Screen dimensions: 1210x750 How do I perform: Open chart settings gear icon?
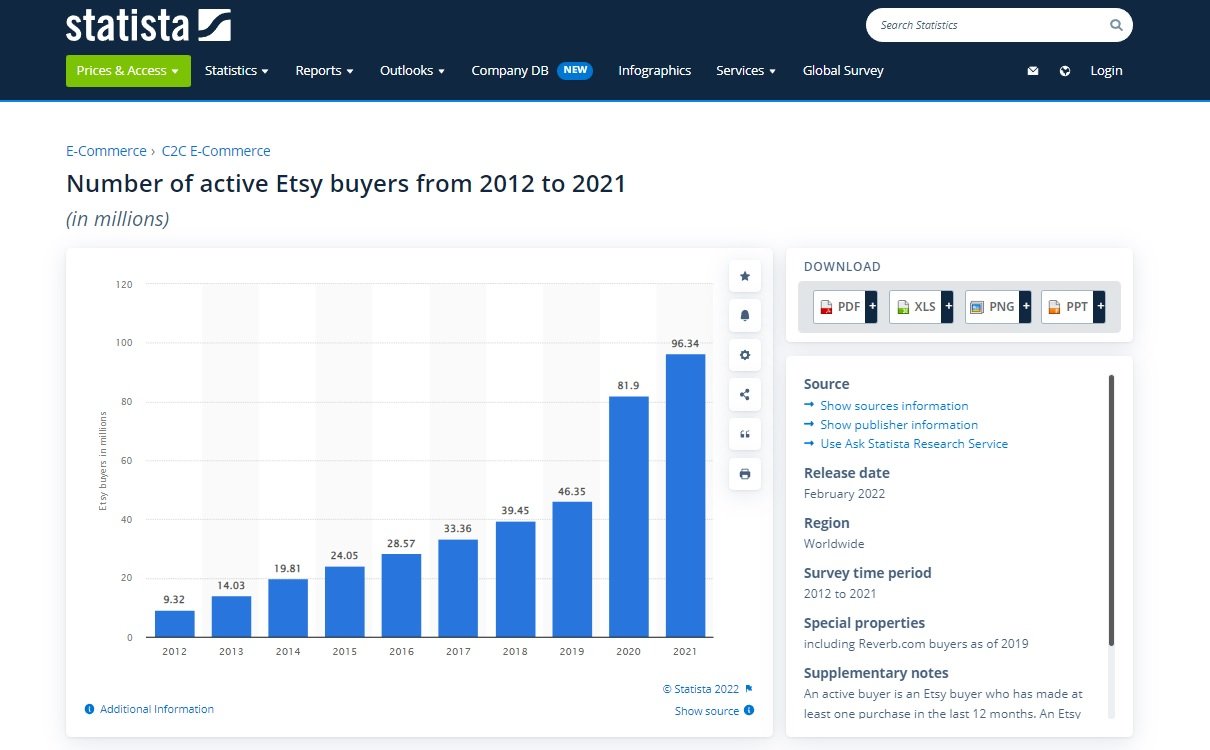tap(745, 355)
